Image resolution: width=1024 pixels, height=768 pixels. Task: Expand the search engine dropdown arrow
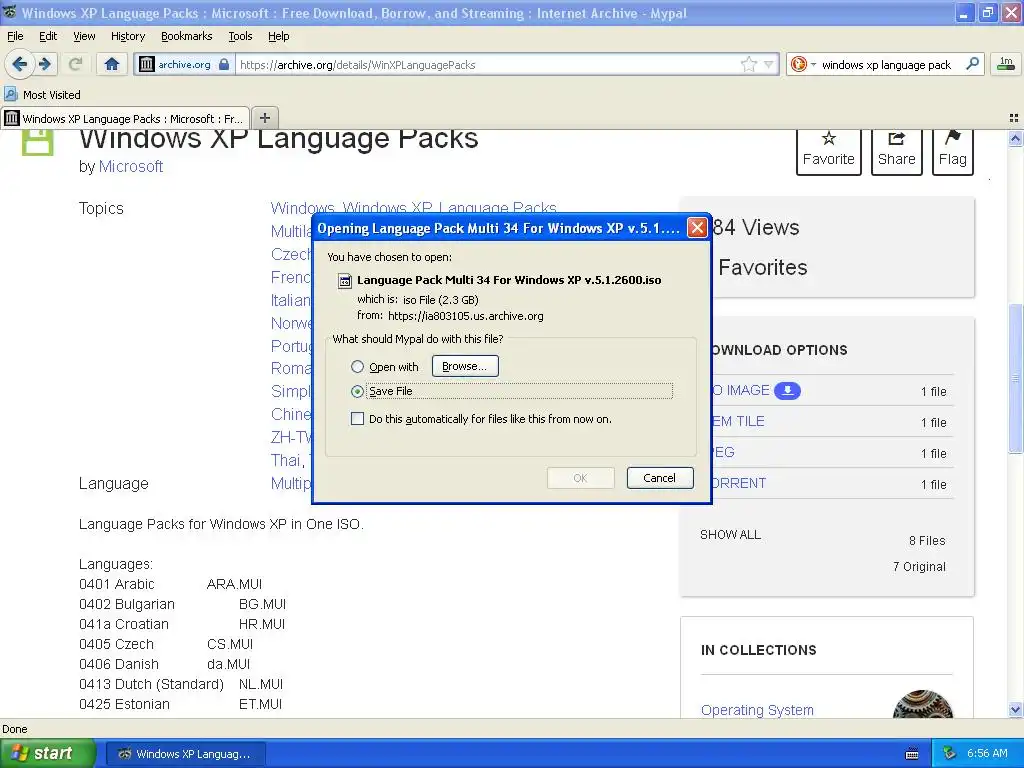click(813, 64)
